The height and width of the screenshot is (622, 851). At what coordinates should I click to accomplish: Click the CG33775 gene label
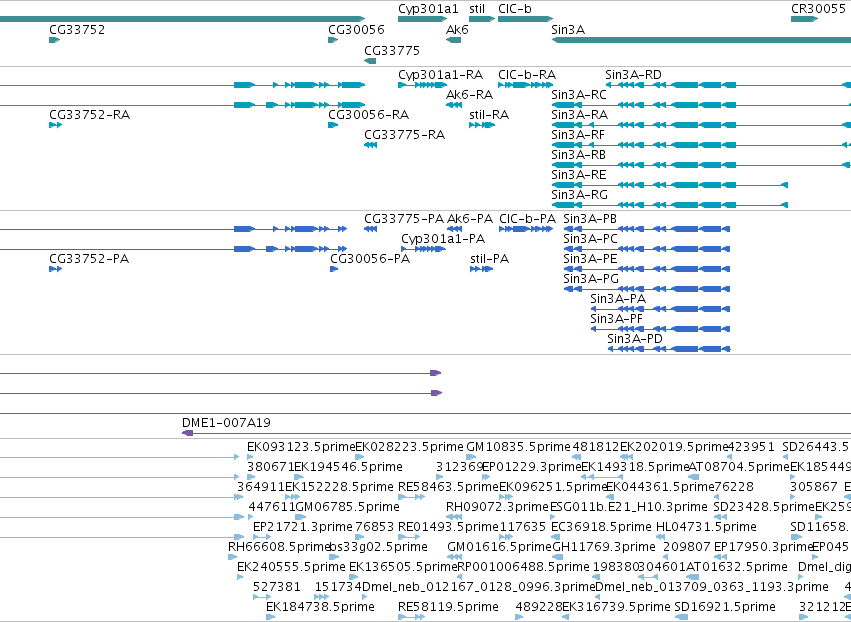click(x=392, y=50)
